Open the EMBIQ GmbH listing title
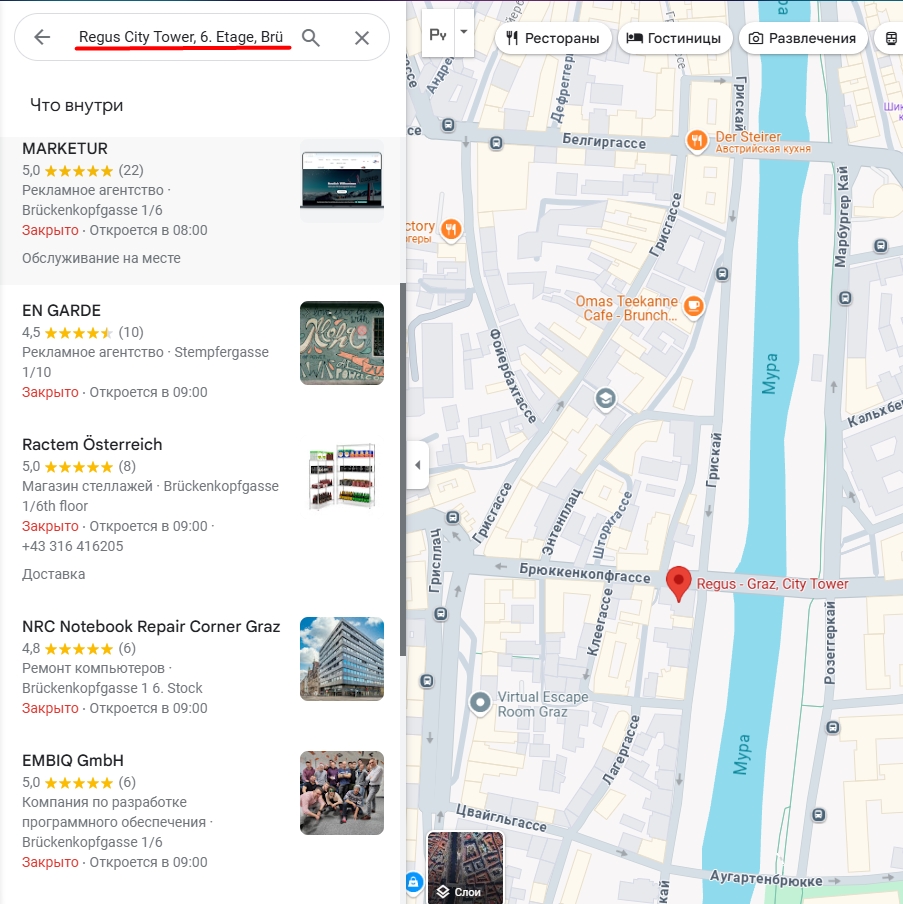 (x=73, y=760)
